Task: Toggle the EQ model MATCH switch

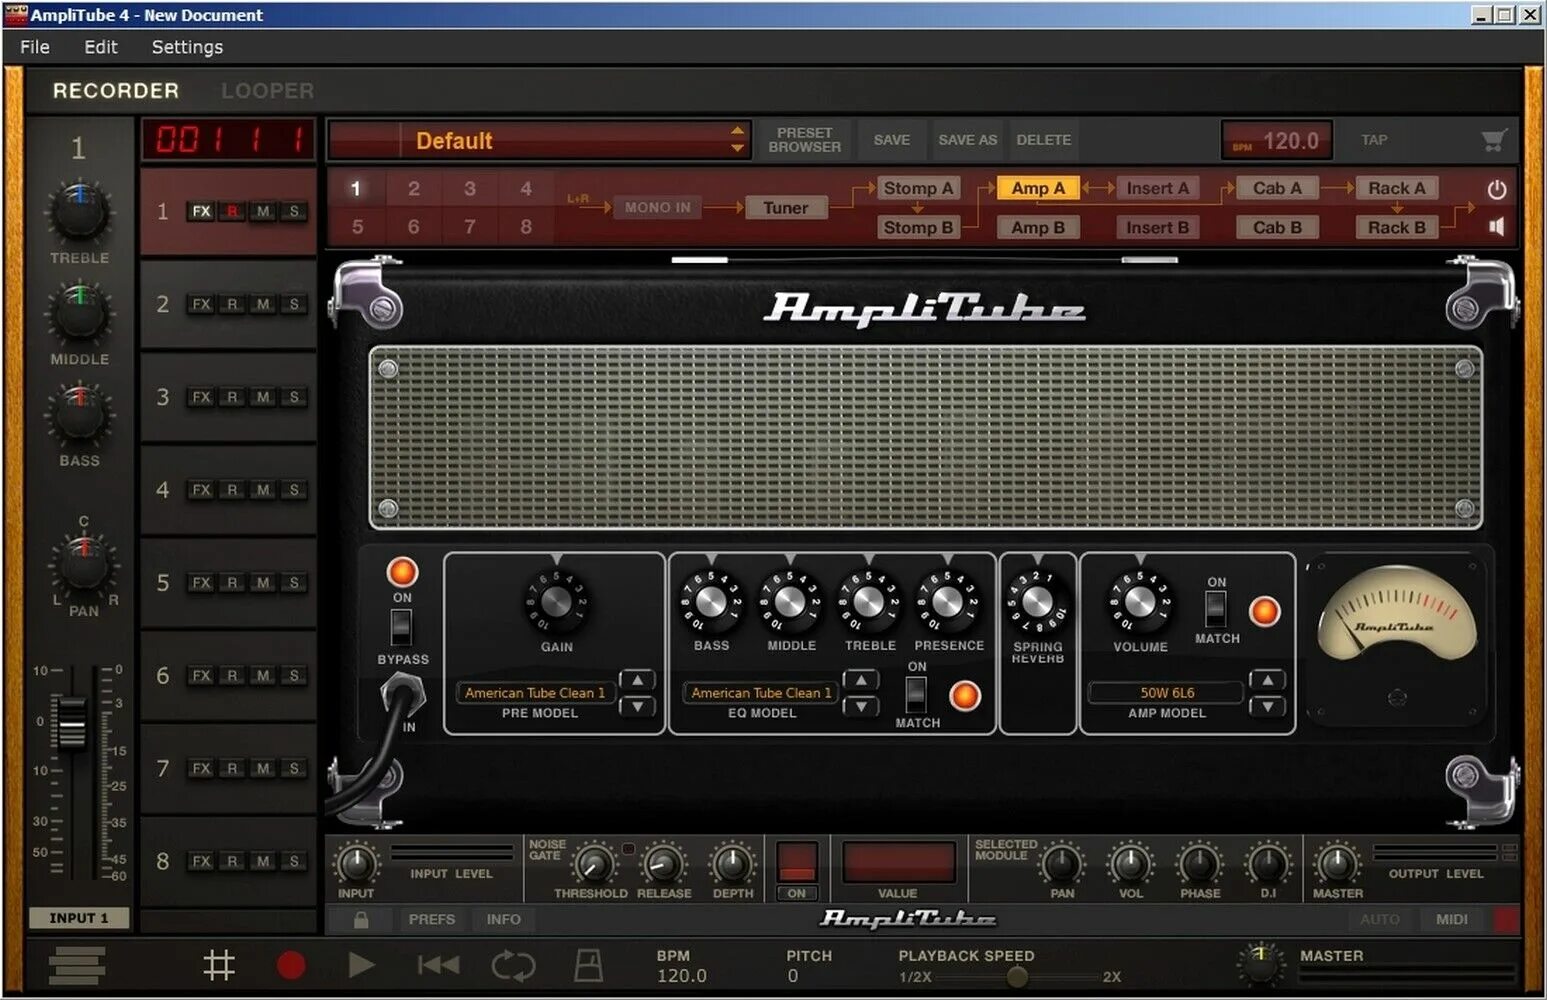Action: [915, 694]
